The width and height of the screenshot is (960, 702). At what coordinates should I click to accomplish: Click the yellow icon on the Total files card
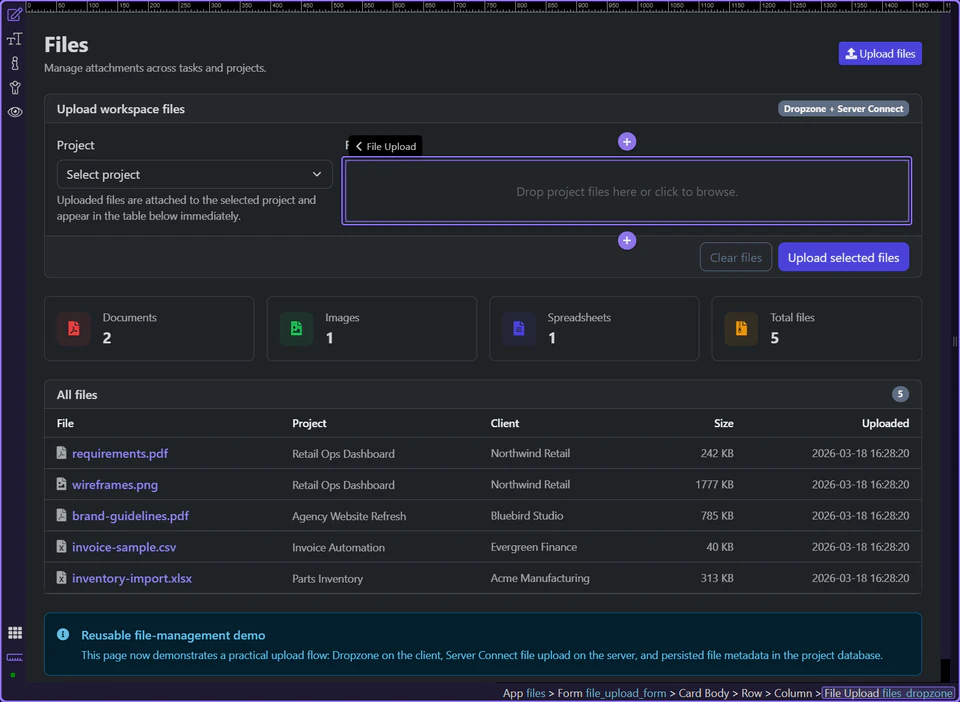click(740, 328)
